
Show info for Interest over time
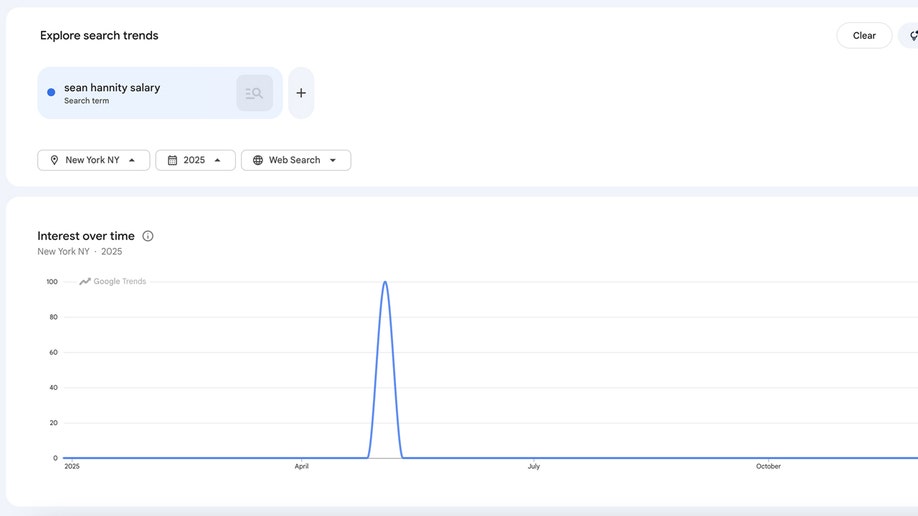[148, 236]
